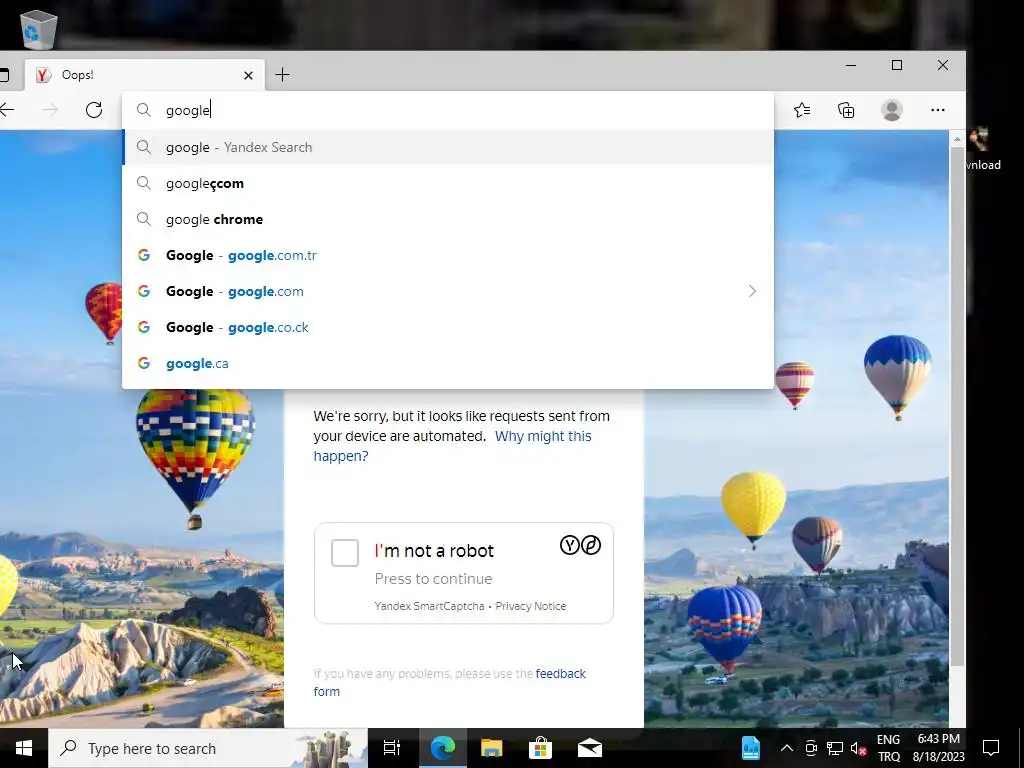The width and height of the screenshot is (1024, 768).
Task: Go back with the browser back arrow
Action: tap(7, 110)
